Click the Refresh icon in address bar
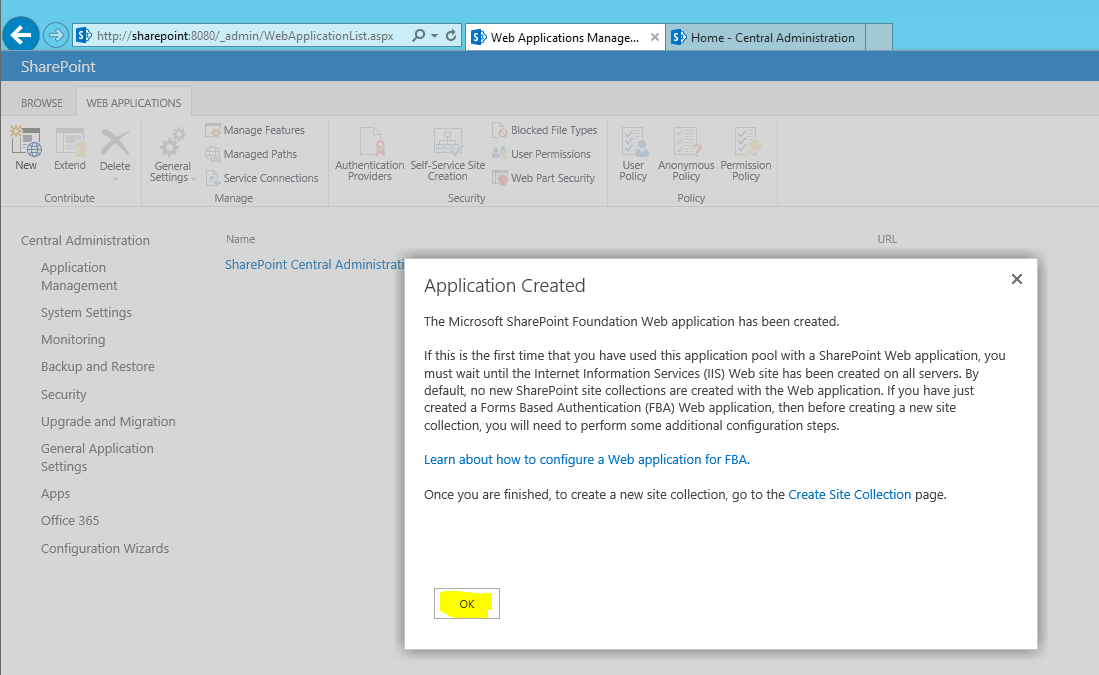1099x675 pixels. tap(451, 35)
